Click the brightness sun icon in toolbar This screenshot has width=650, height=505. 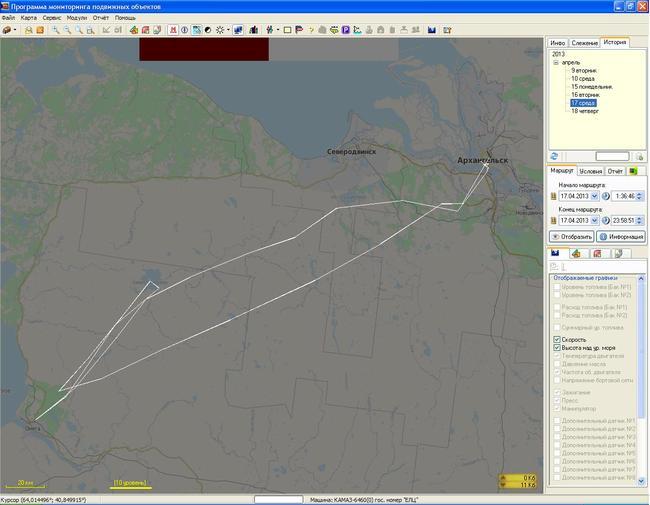coord(221,30)
